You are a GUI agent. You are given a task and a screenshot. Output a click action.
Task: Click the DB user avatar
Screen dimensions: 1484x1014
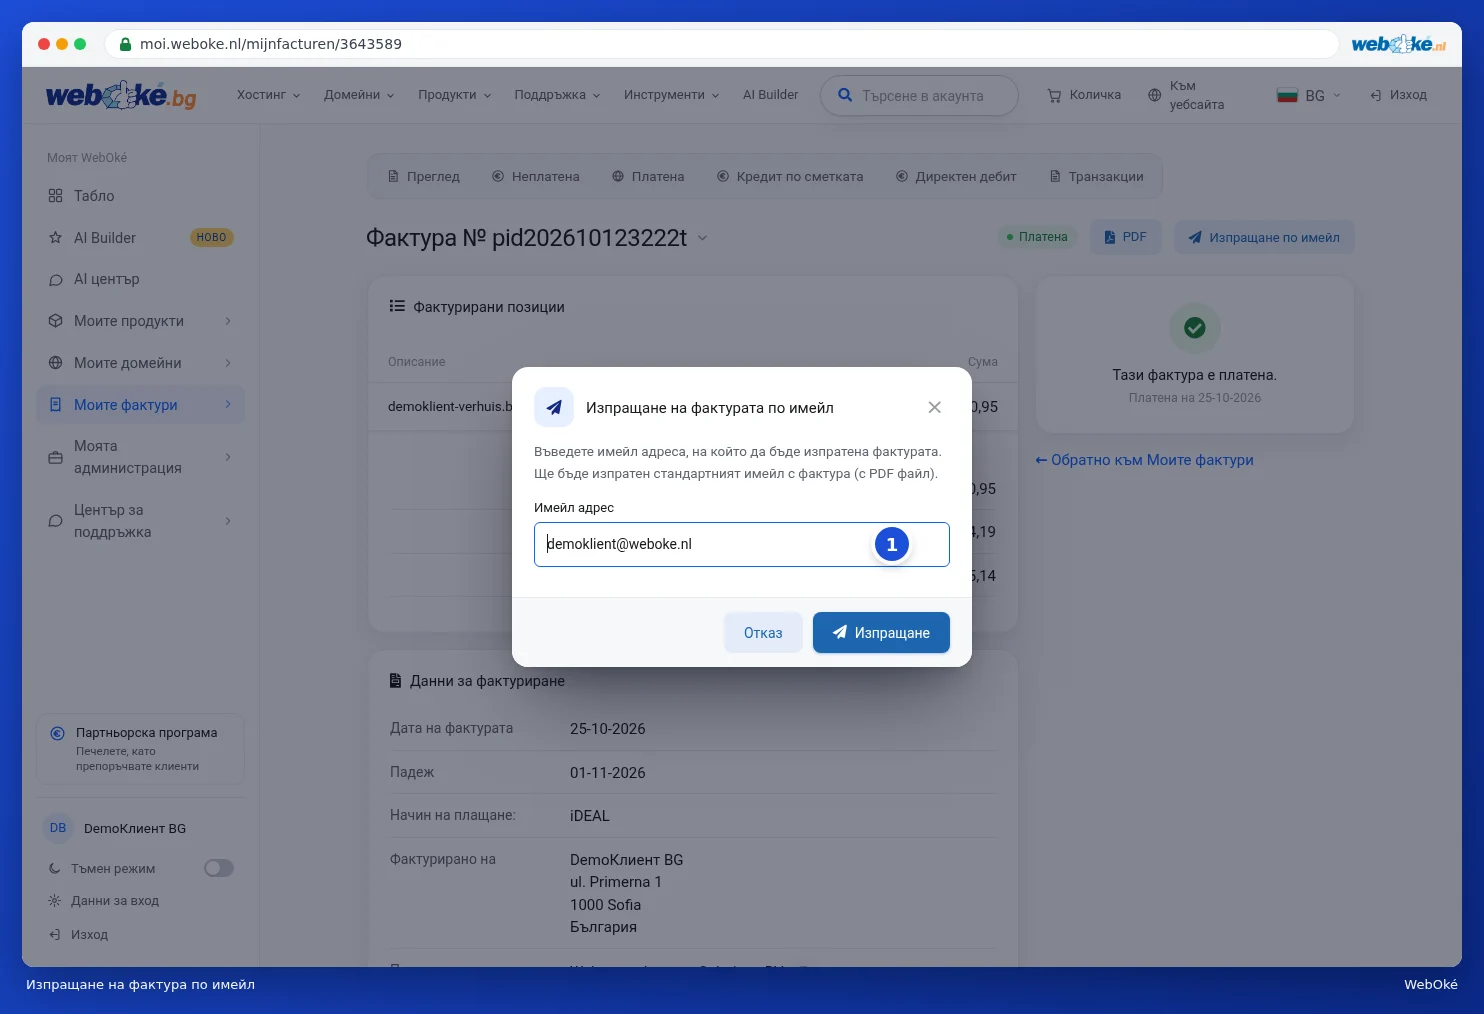click(x=58, y=828)
